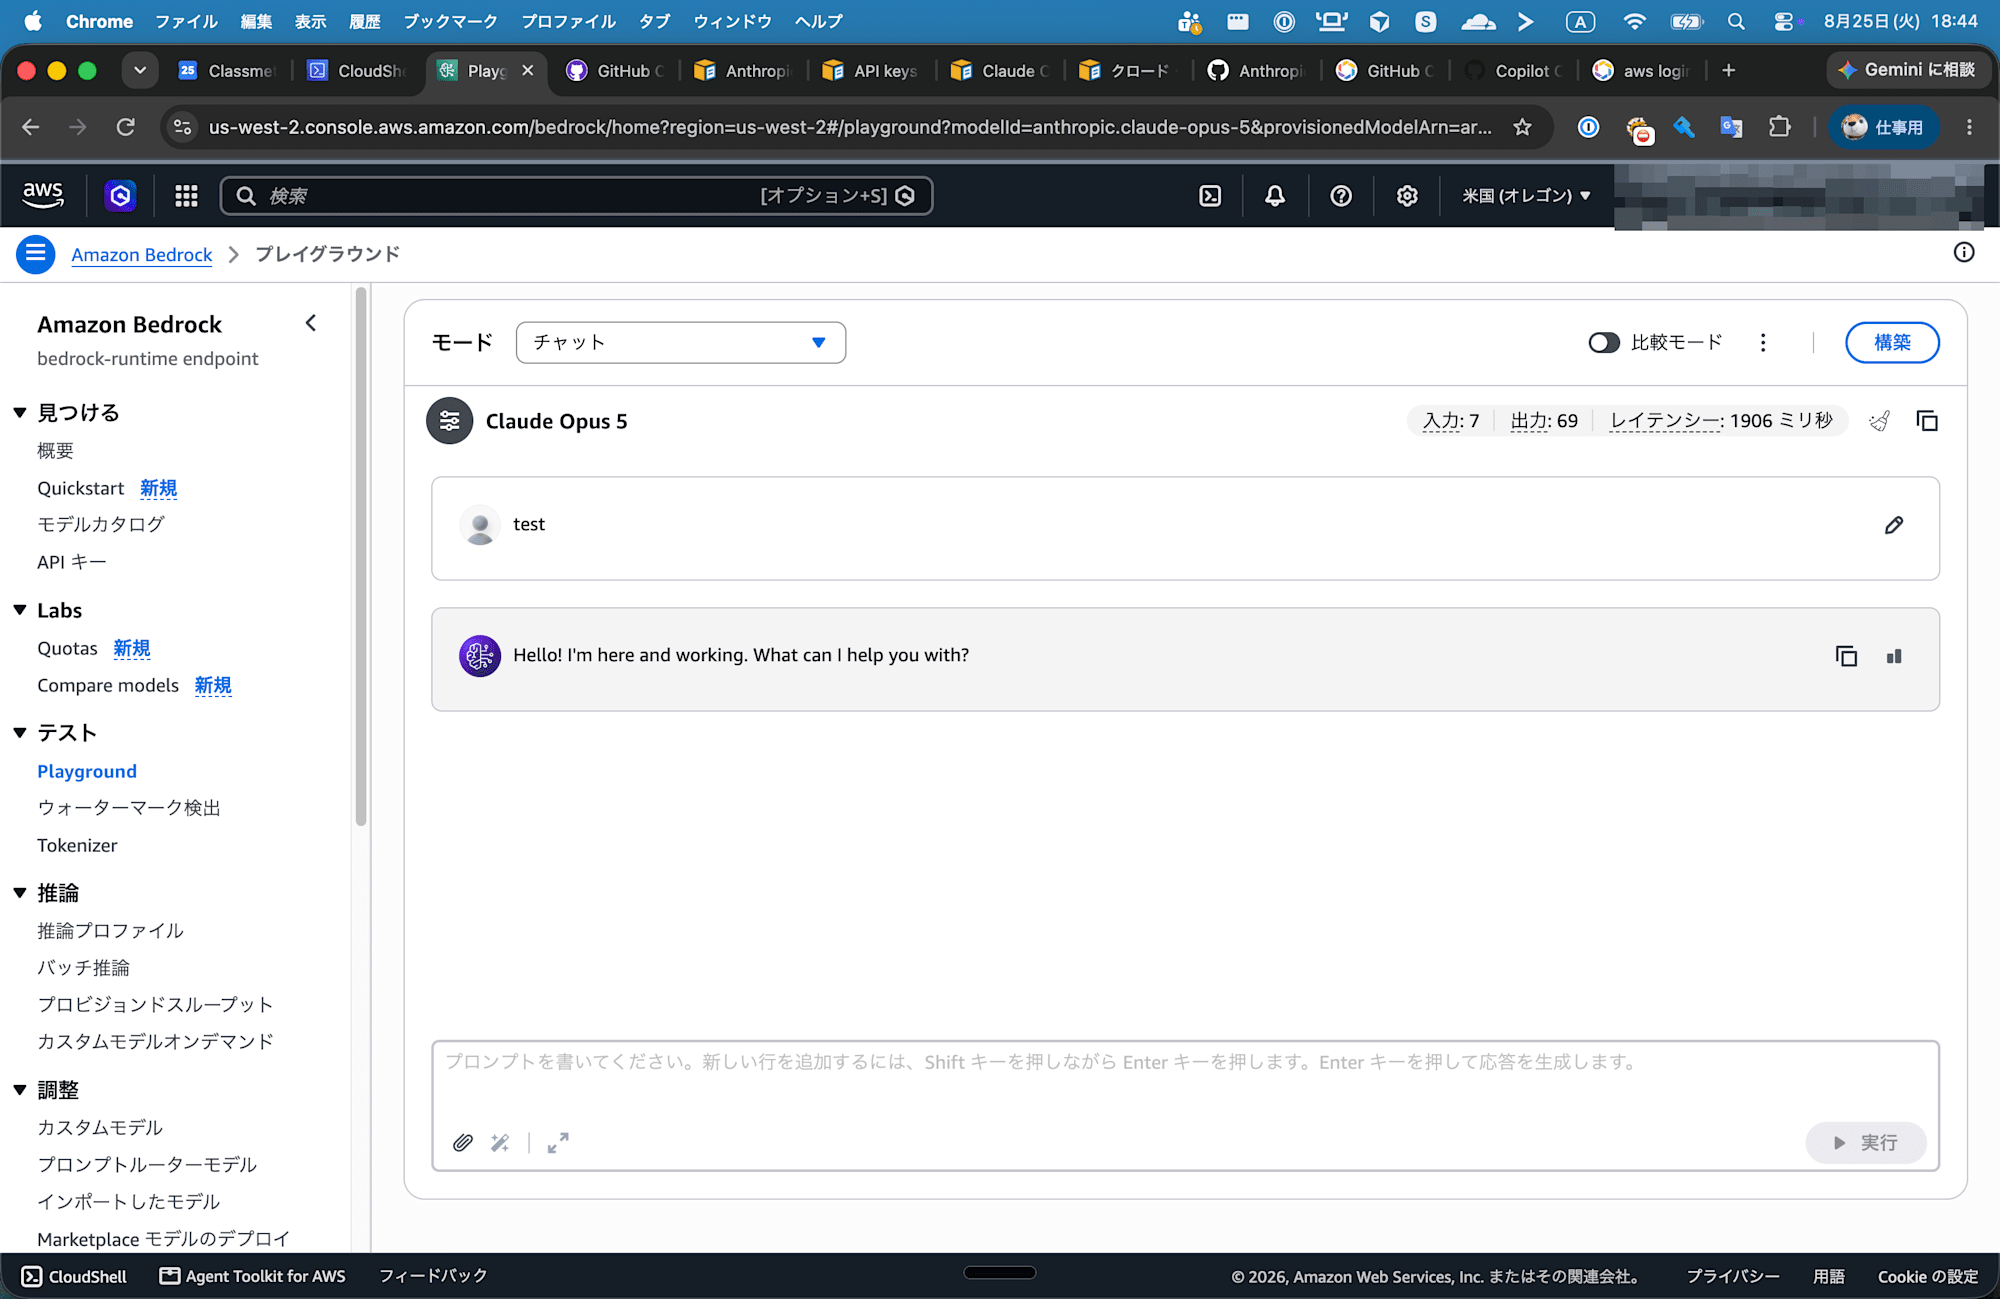Open the Tokenizer sidebar link
Screen dimensions: 2000x1299
coord(77,845)
